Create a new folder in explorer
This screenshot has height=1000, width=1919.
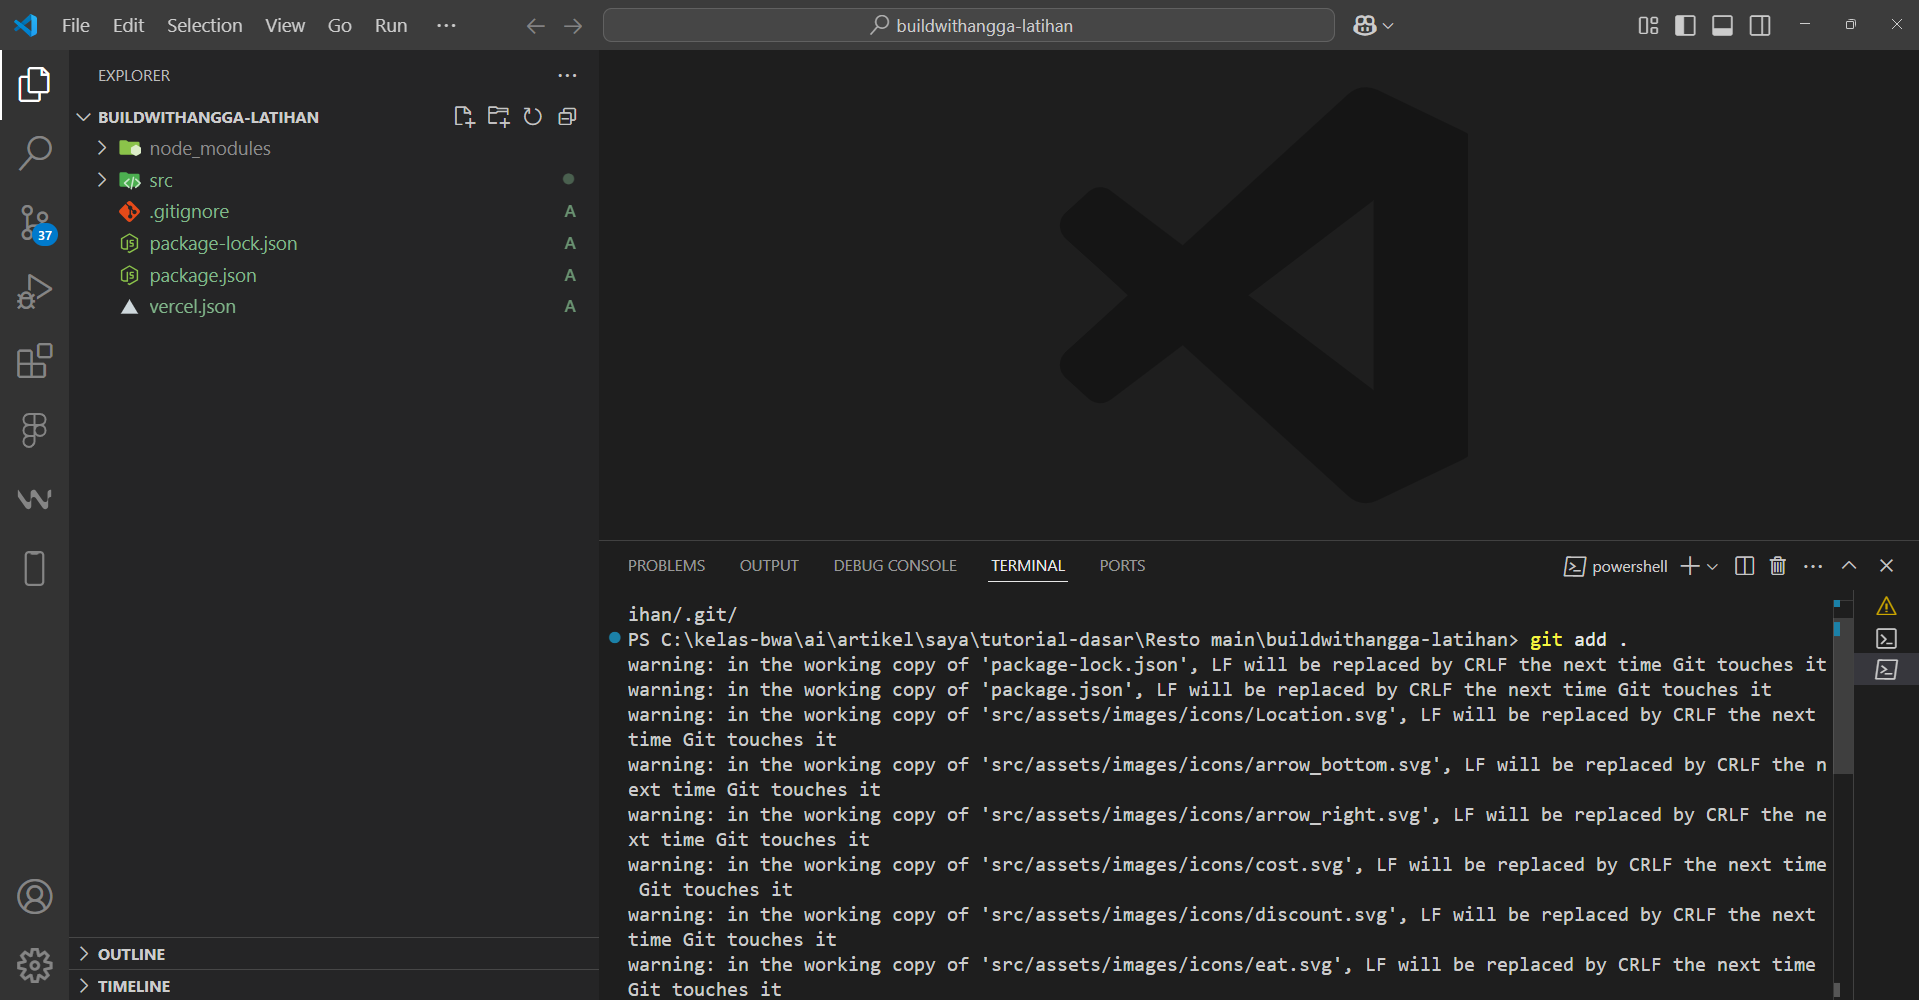[498, 117]
